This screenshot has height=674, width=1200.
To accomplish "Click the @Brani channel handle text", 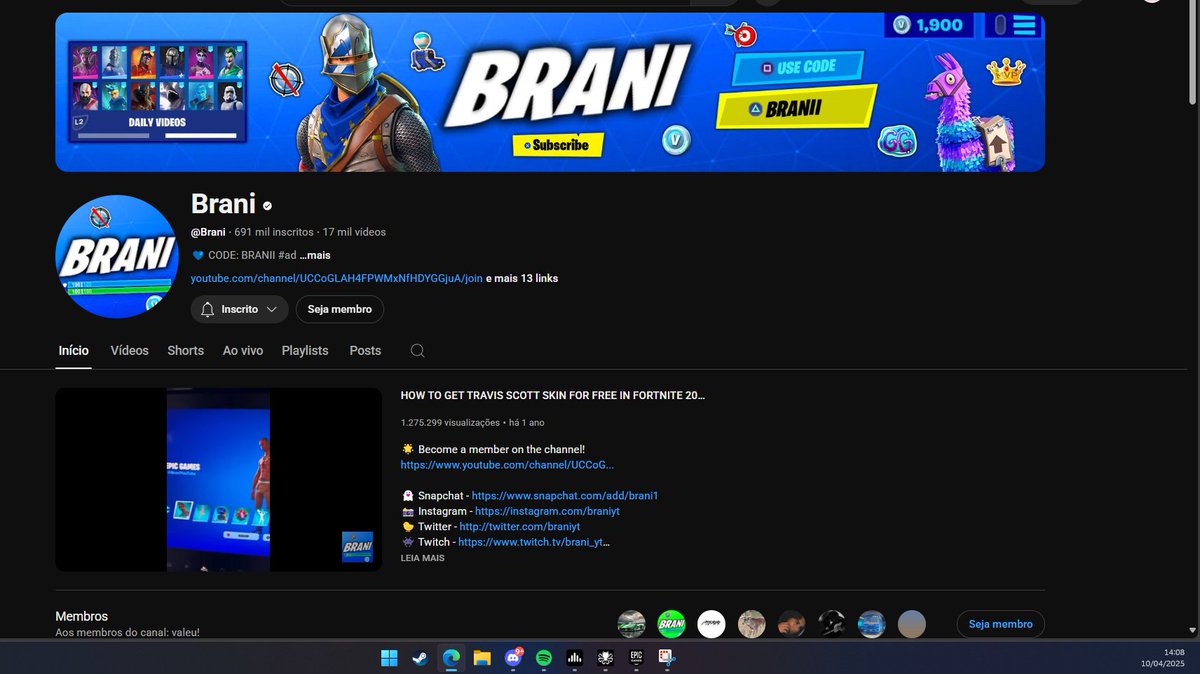I will (208, 232).
